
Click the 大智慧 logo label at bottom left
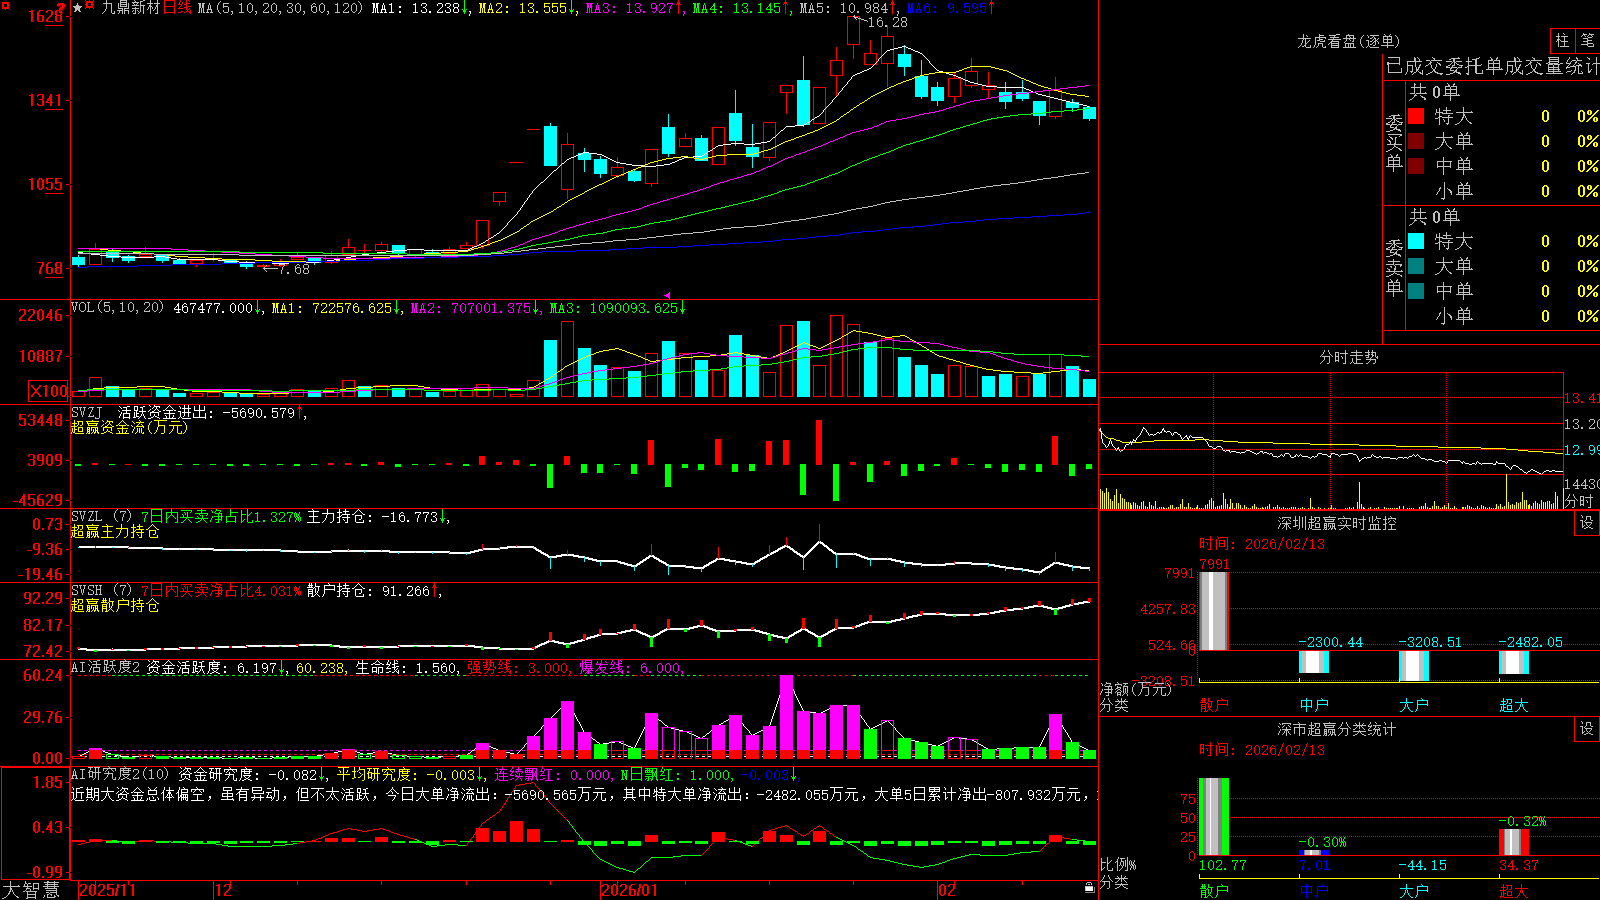(31, 890)
